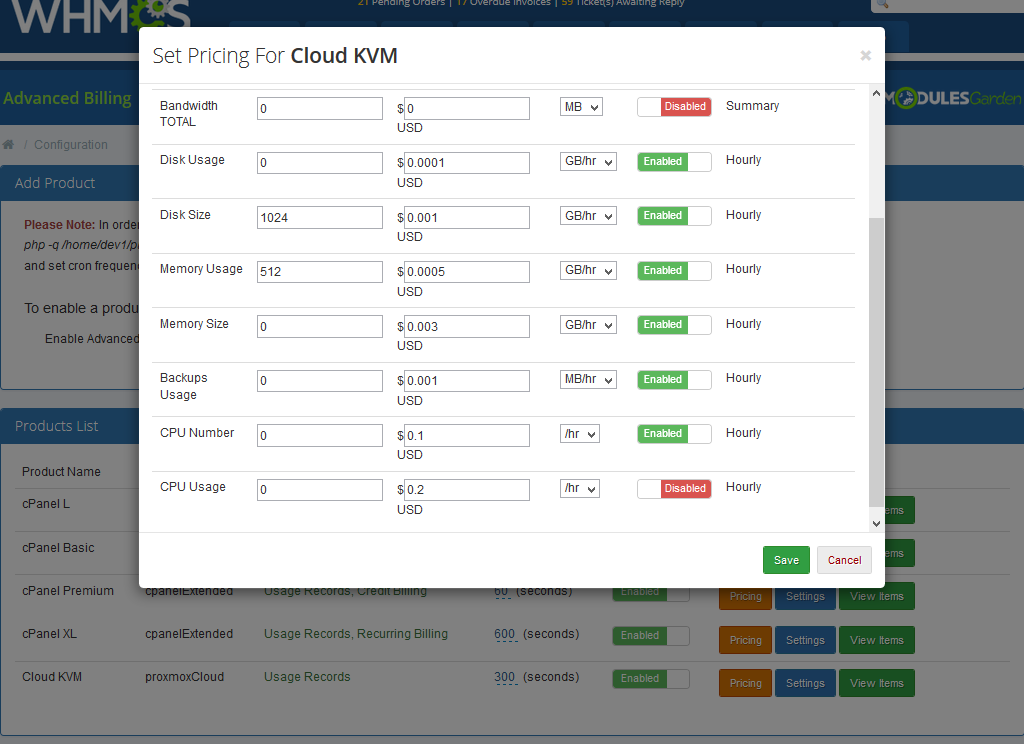Open Settings for cPanel XL product
1024x744 pixels.
click(805, 640)
